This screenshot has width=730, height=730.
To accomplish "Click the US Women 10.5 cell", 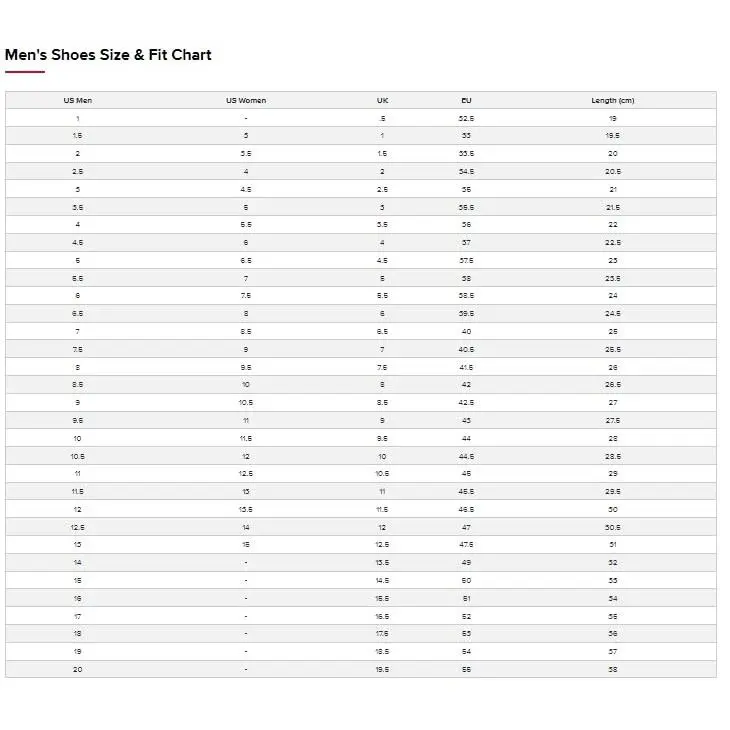I will point(246,403).
